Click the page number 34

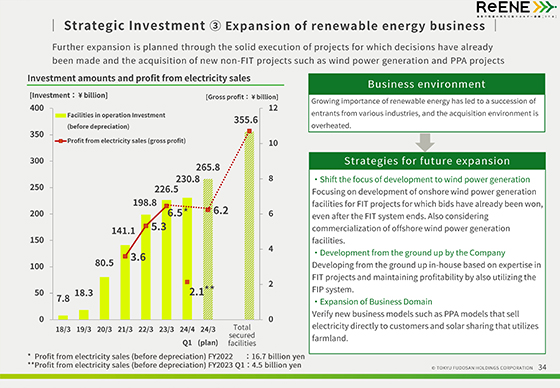542,367
